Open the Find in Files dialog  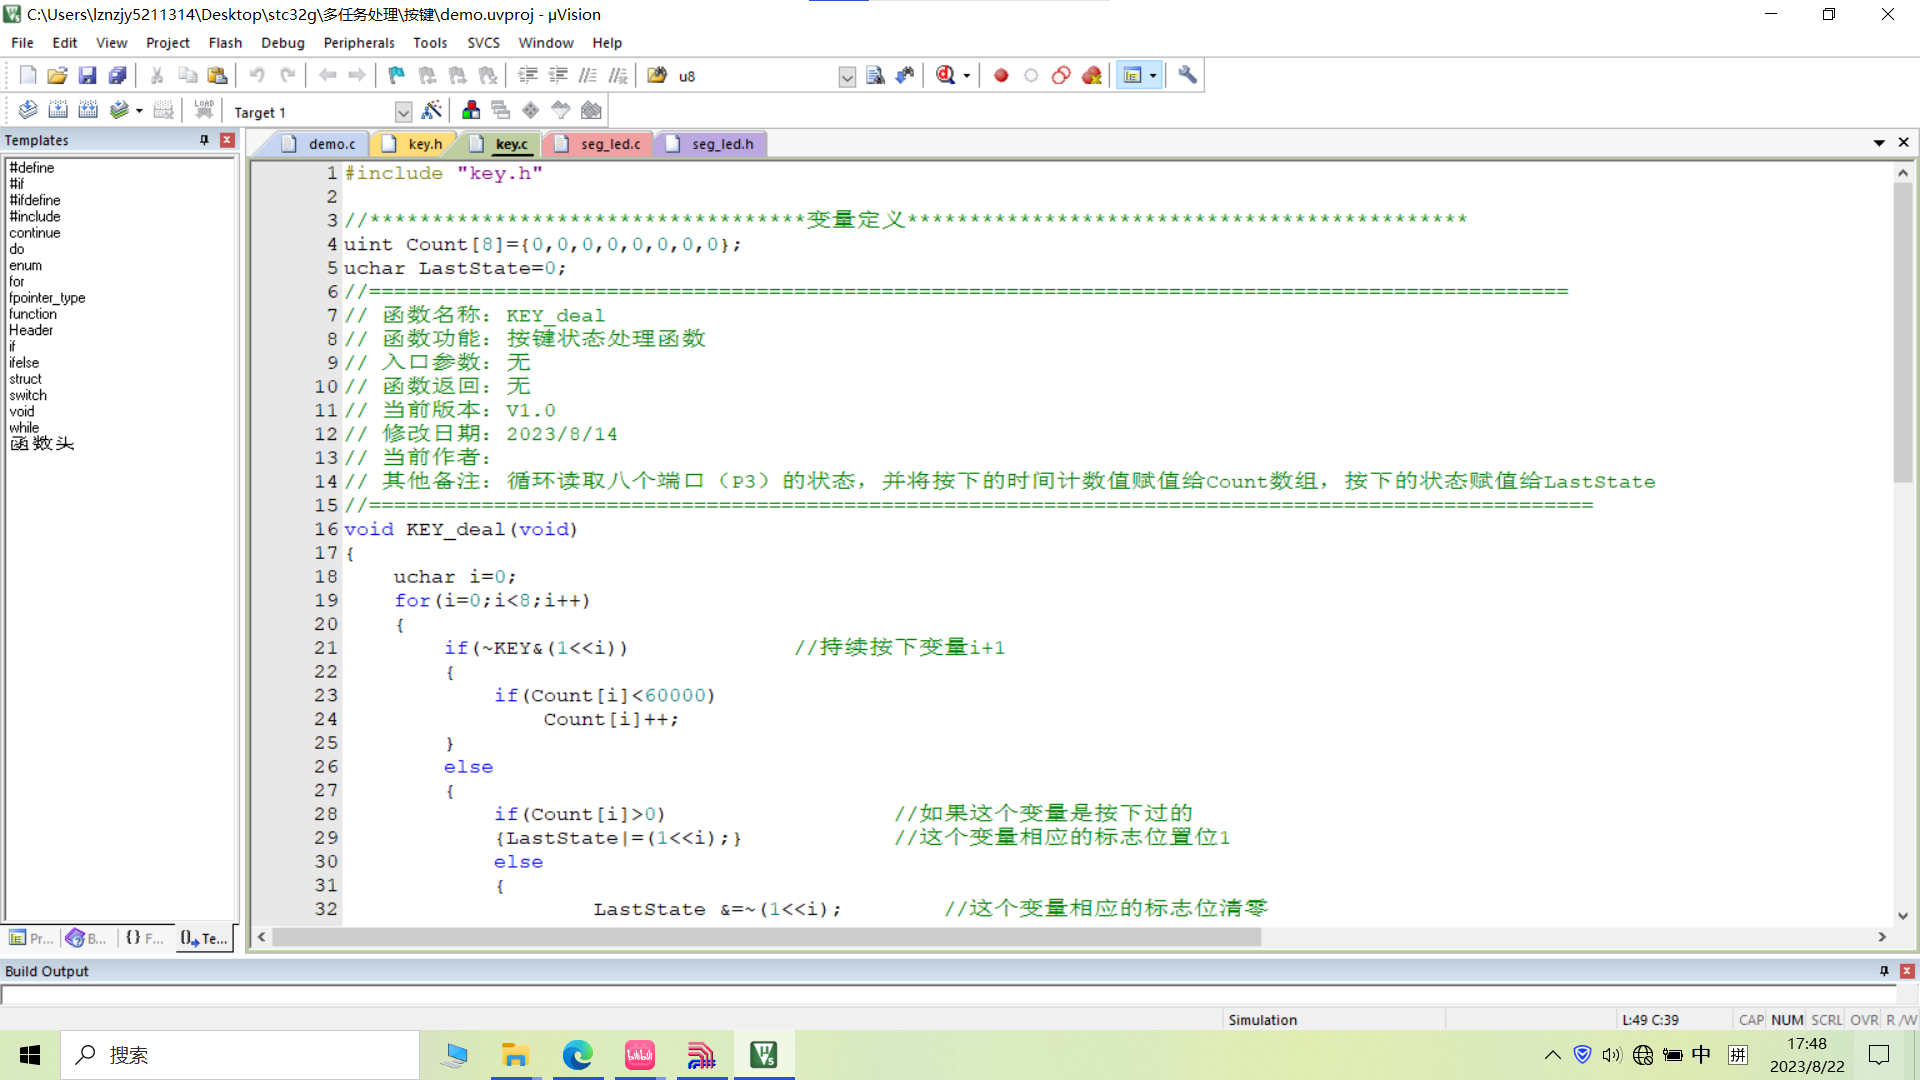657,75
